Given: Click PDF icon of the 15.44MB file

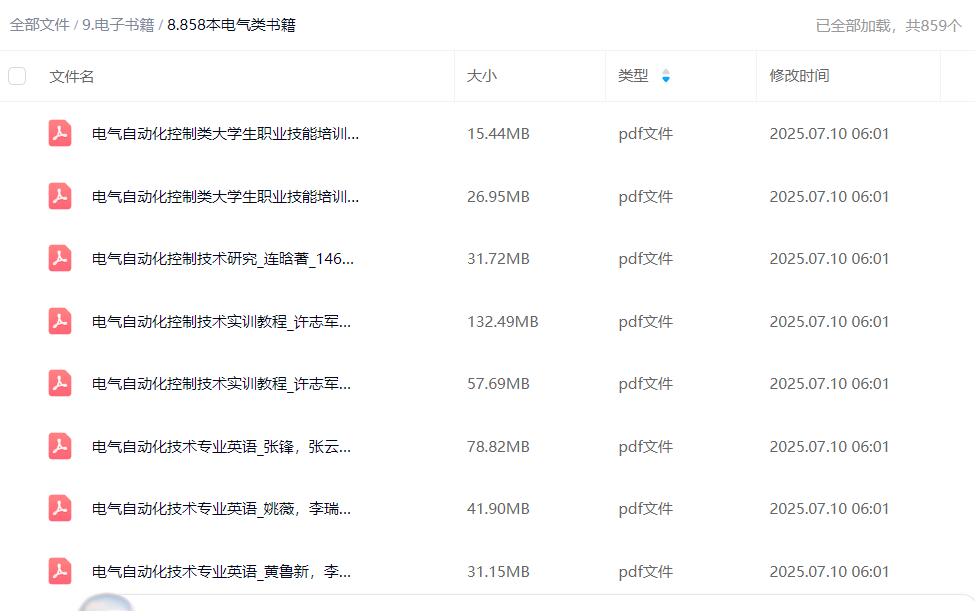Looking at the screenshot, I should coord(60,133).
